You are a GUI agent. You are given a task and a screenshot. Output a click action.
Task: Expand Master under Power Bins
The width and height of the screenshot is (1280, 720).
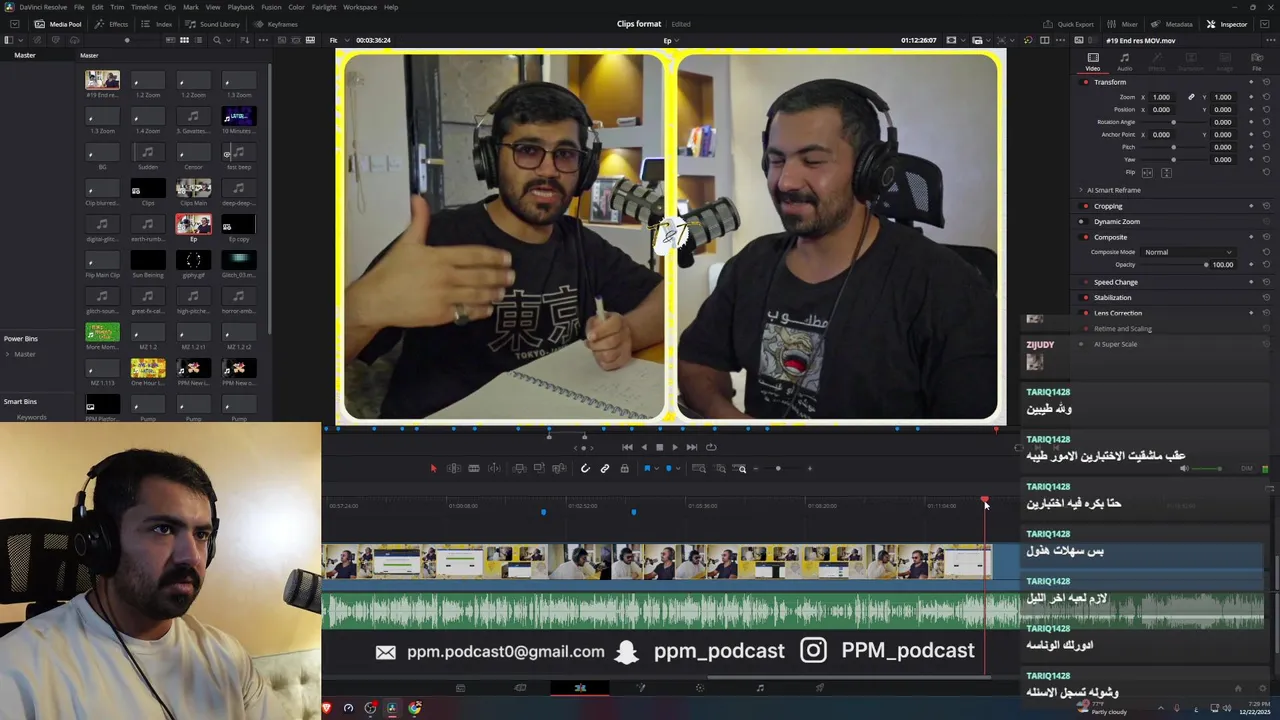(x=8, y=354)
